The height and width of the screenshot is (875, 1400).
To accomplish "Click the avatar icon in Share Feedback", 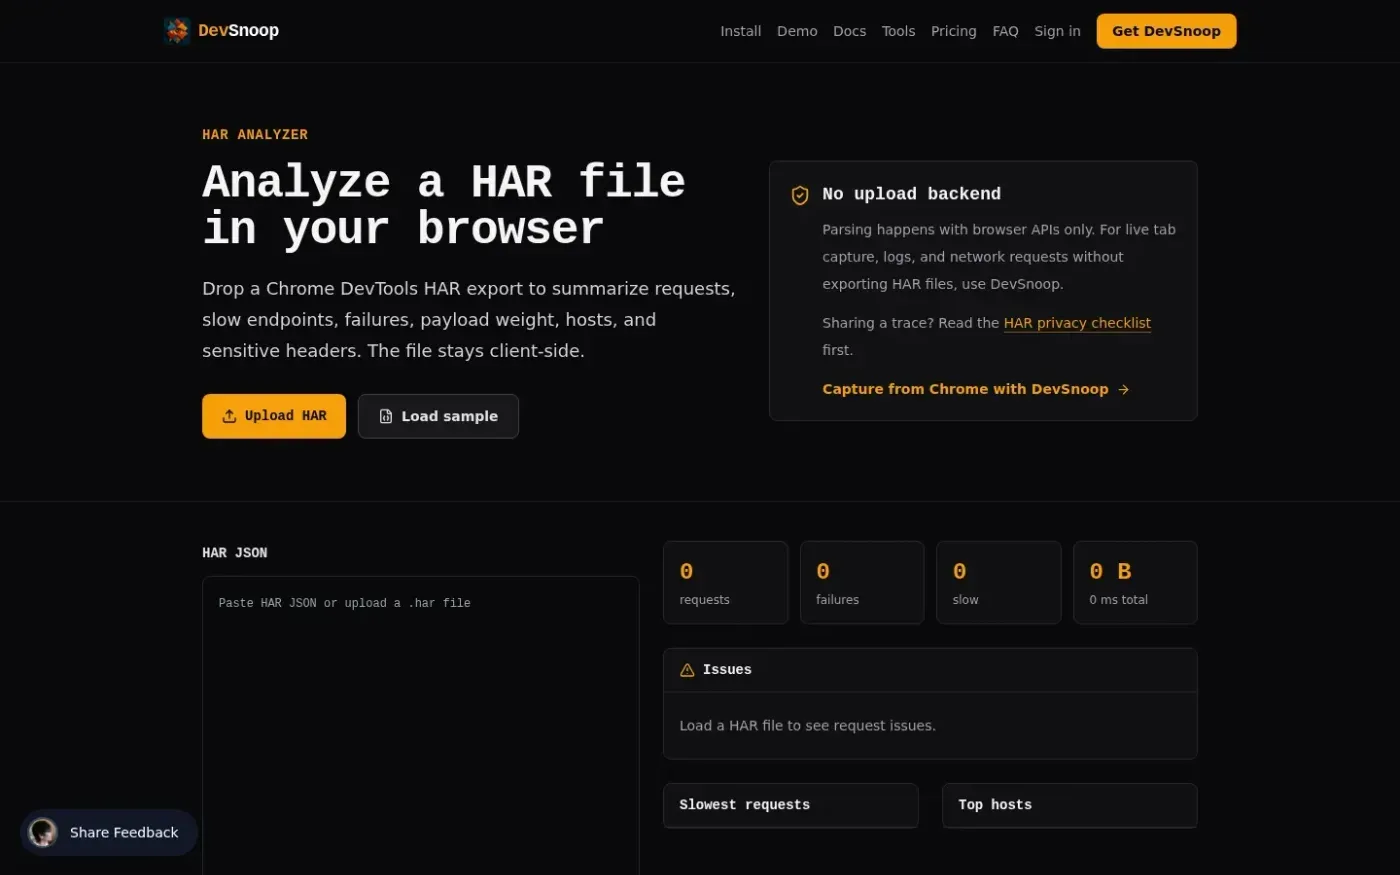I will click(43, 832).
